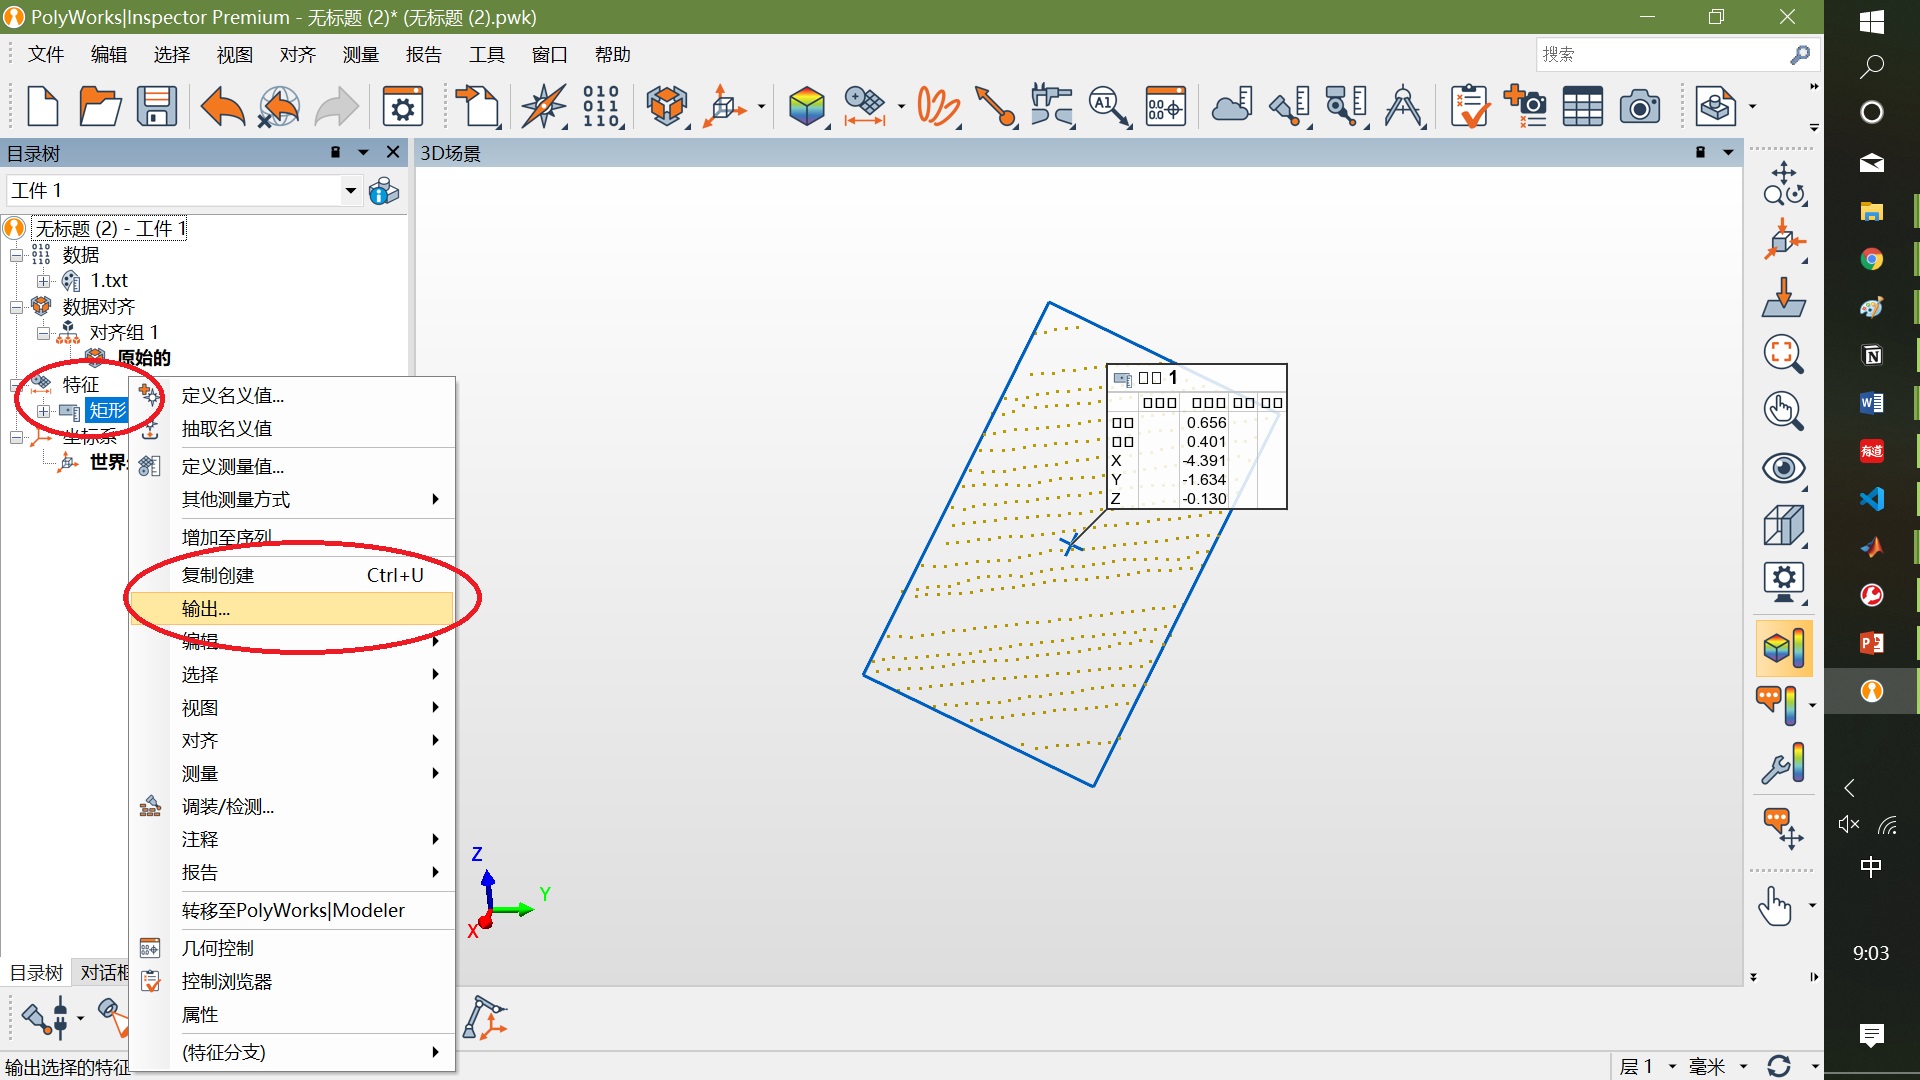Open Chrome from the Windows taskbar
The height and width of the screenshot is (1080, 1920).
coord(1871,259)
